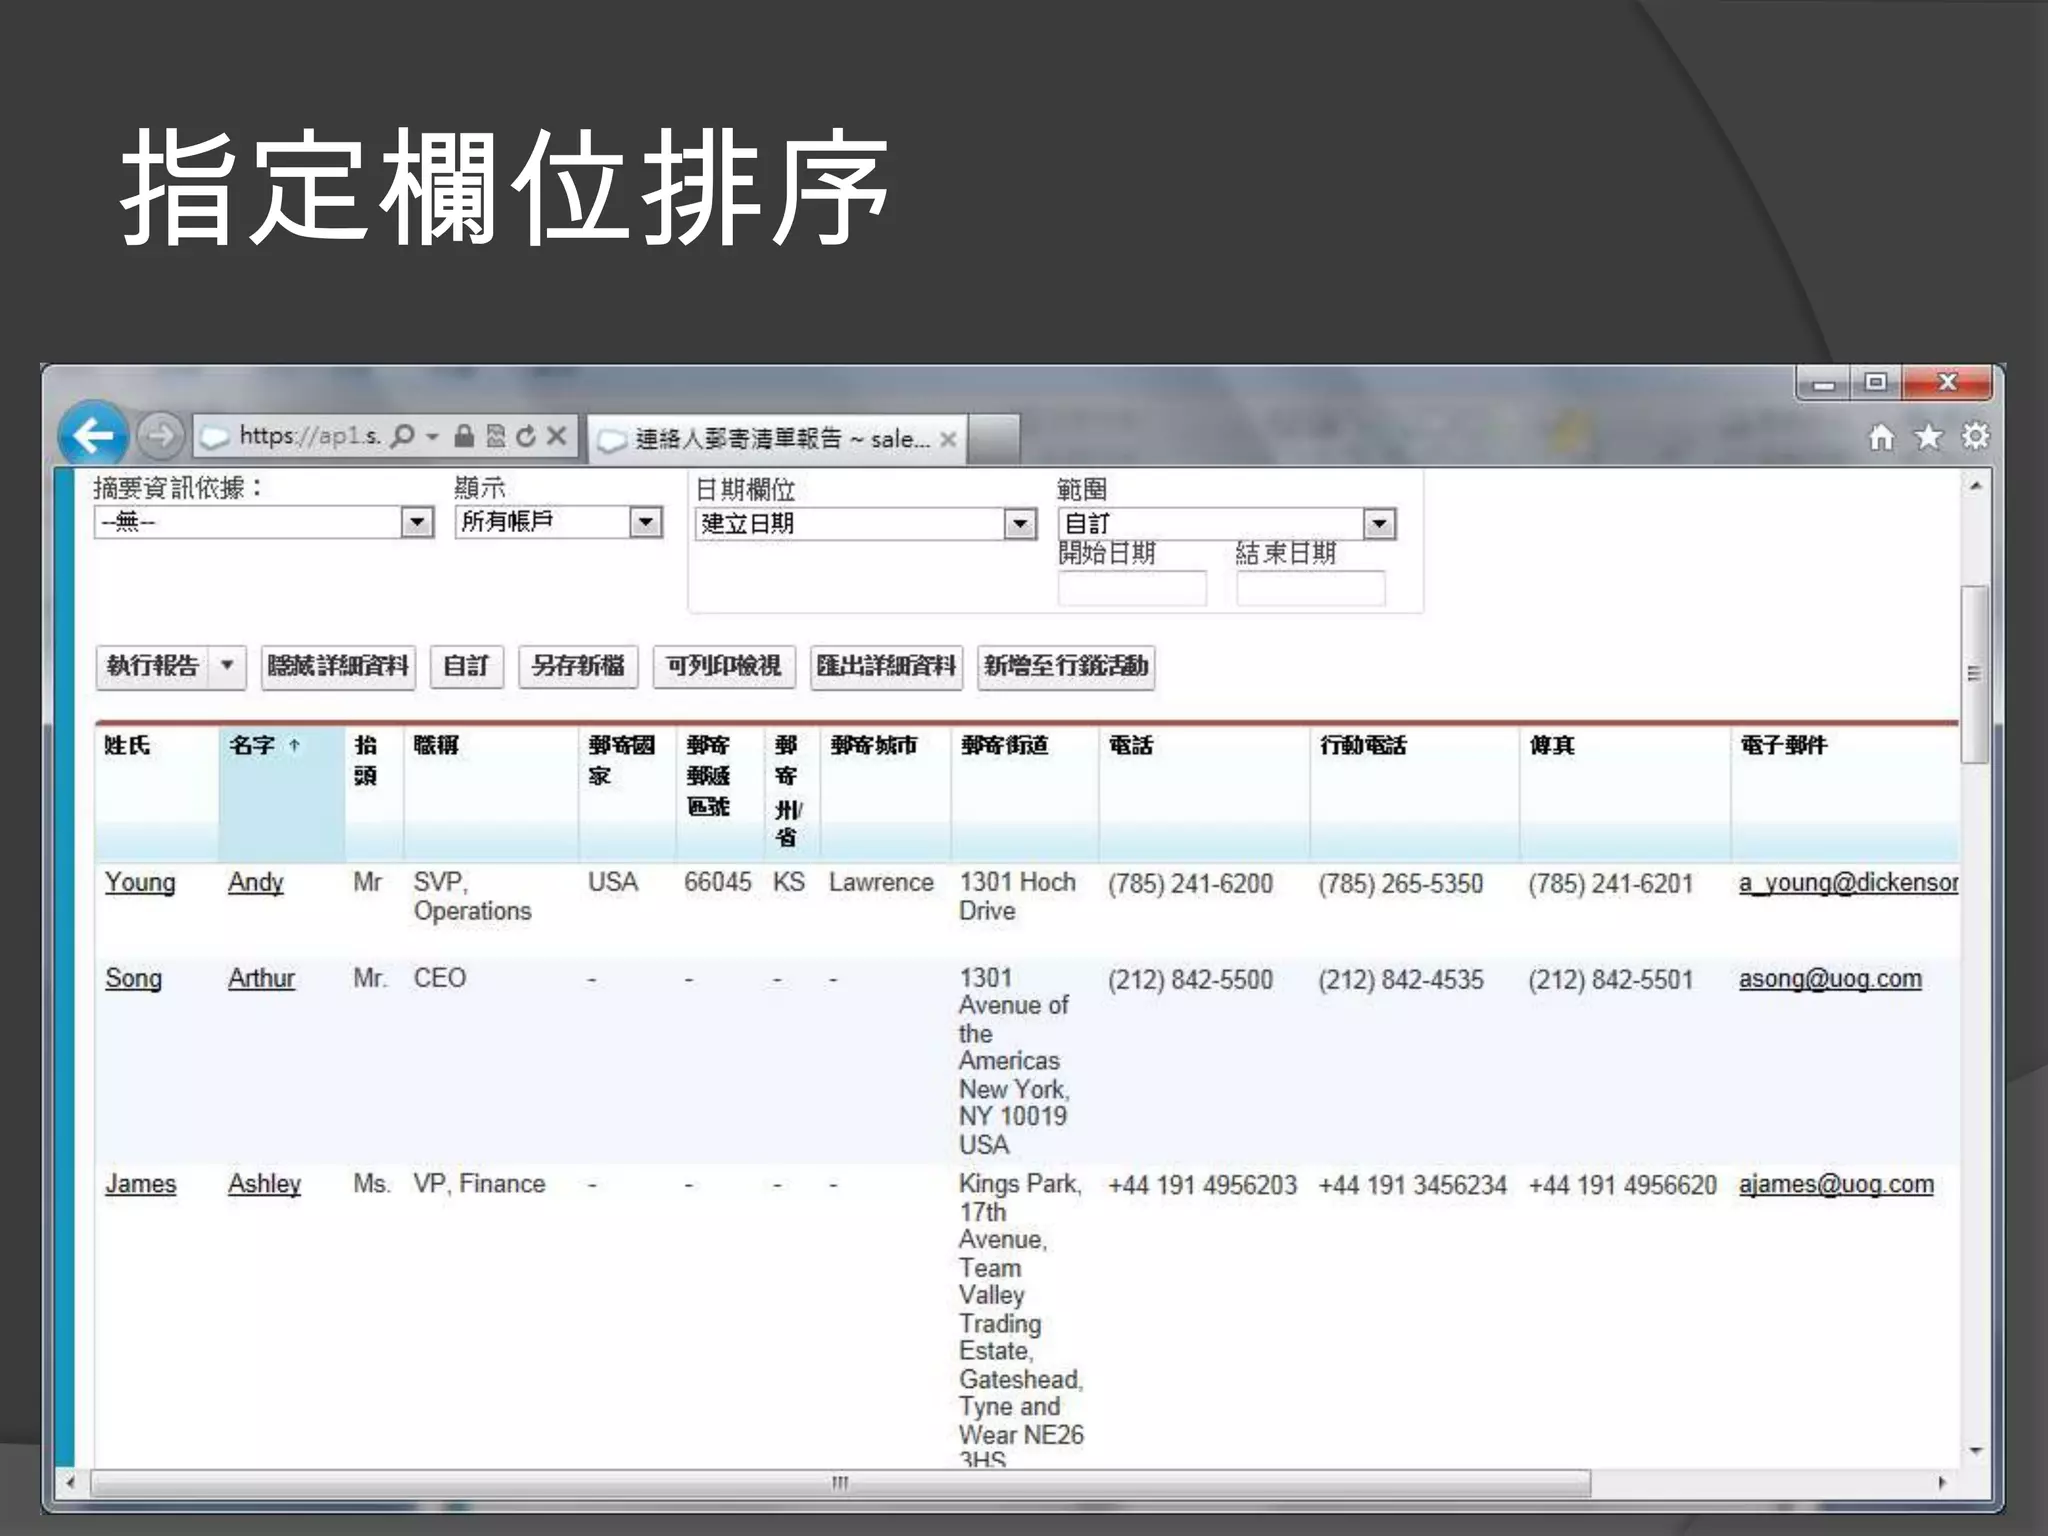Open the James last name link
Screen dimensions: 2048x1536
point(141,1185)
